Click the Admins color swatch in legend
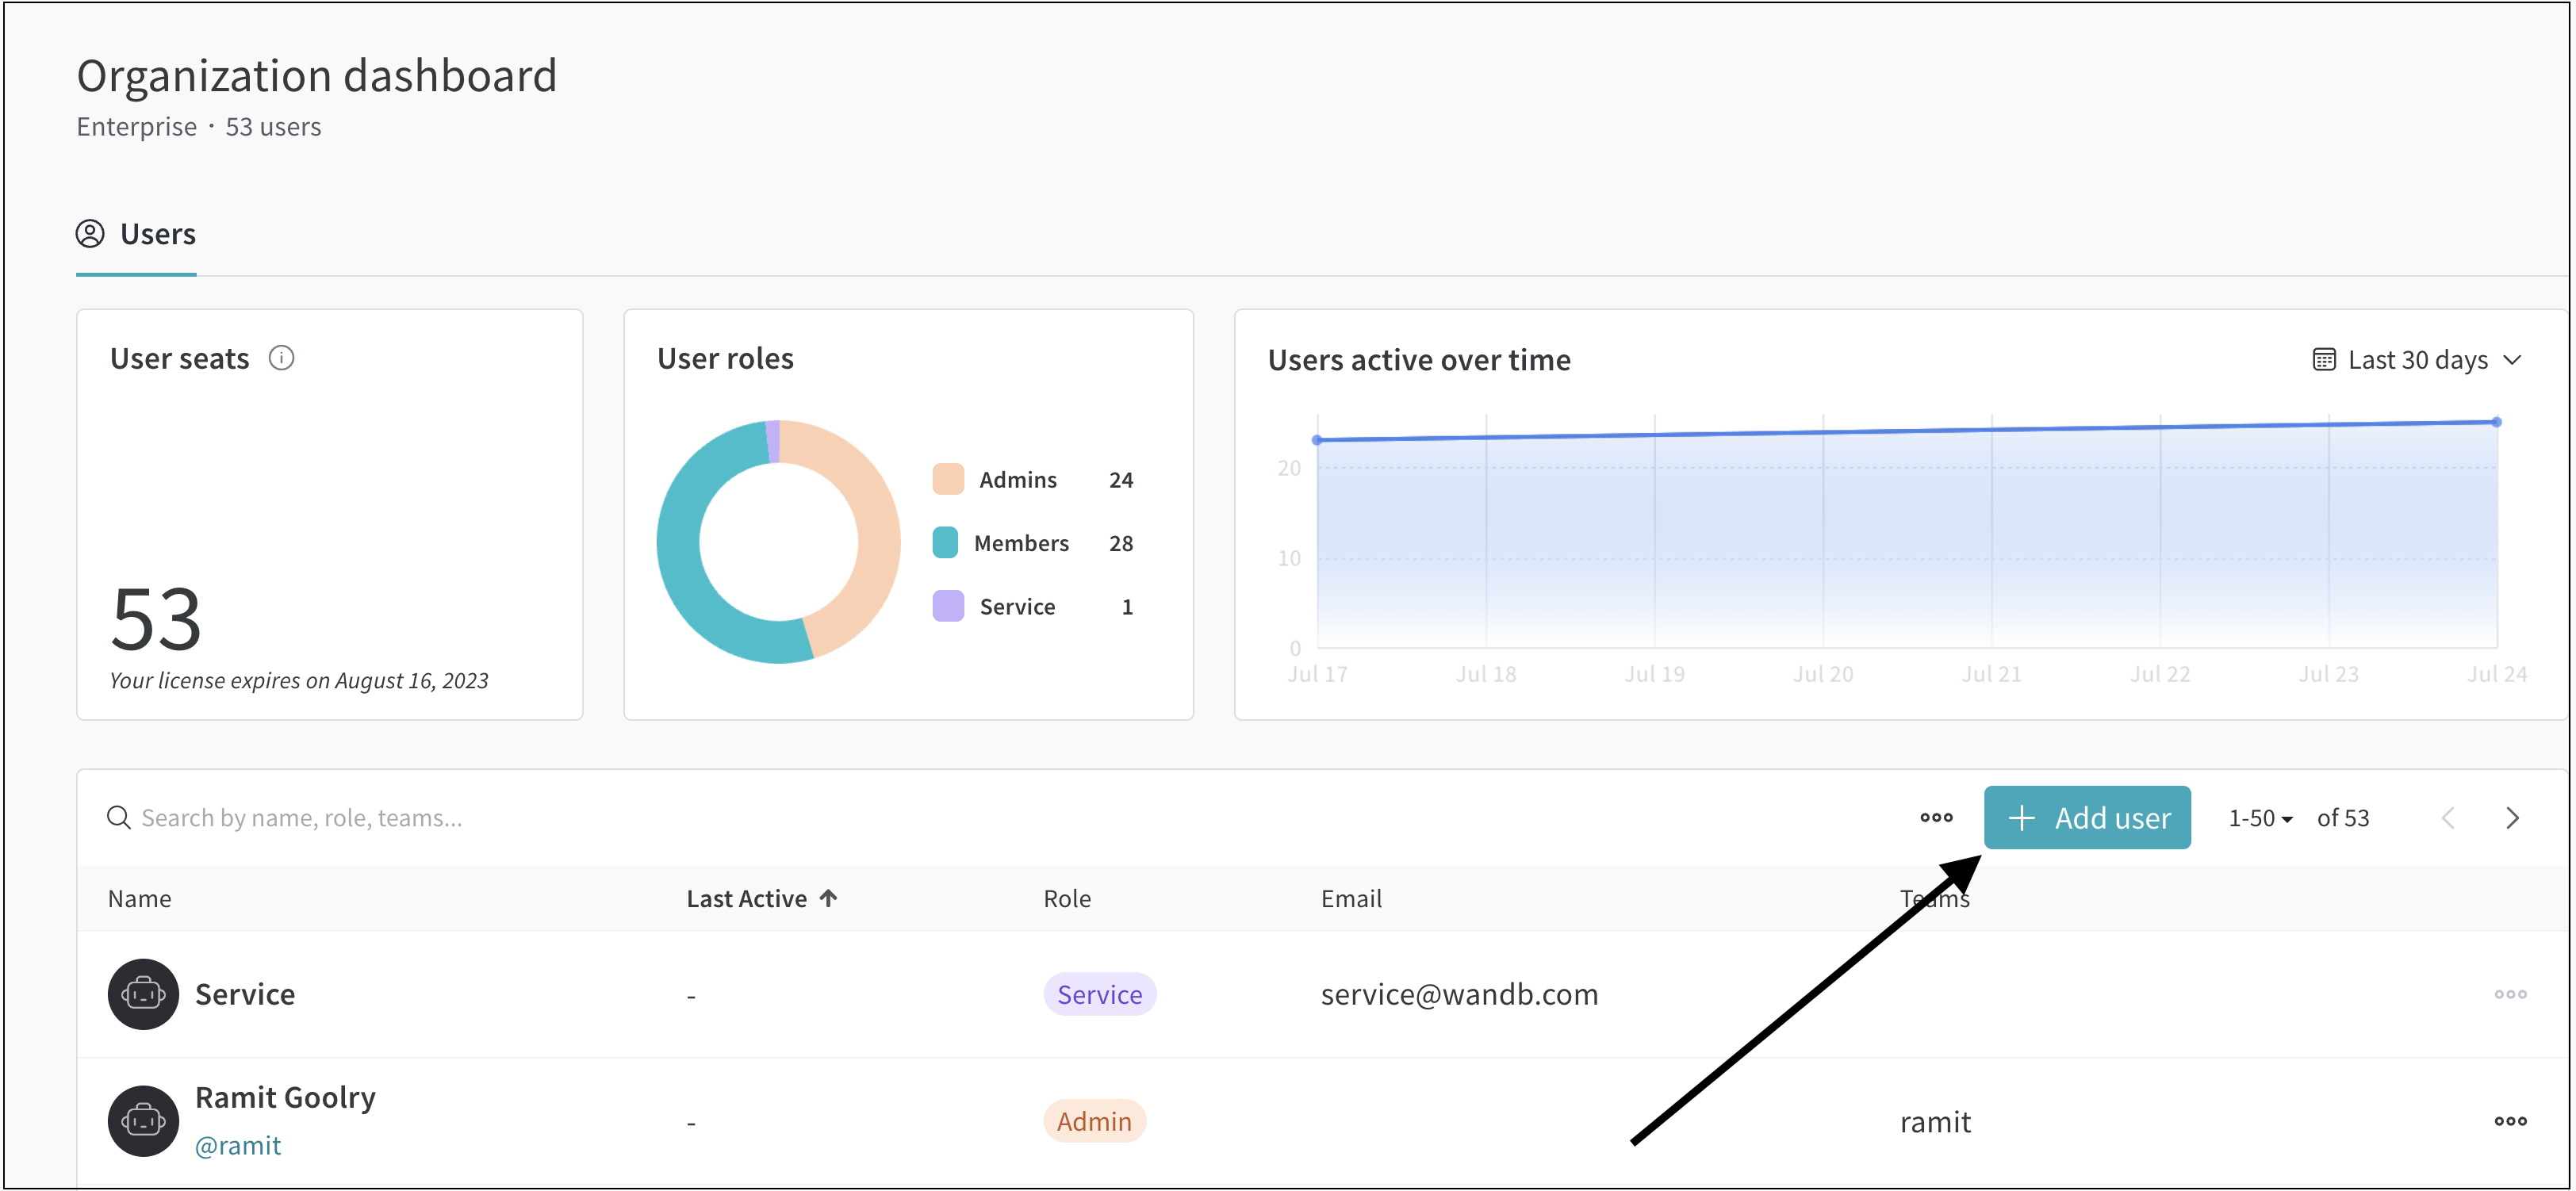This screenshot has width=2576, height=1191. click(947, 479)
